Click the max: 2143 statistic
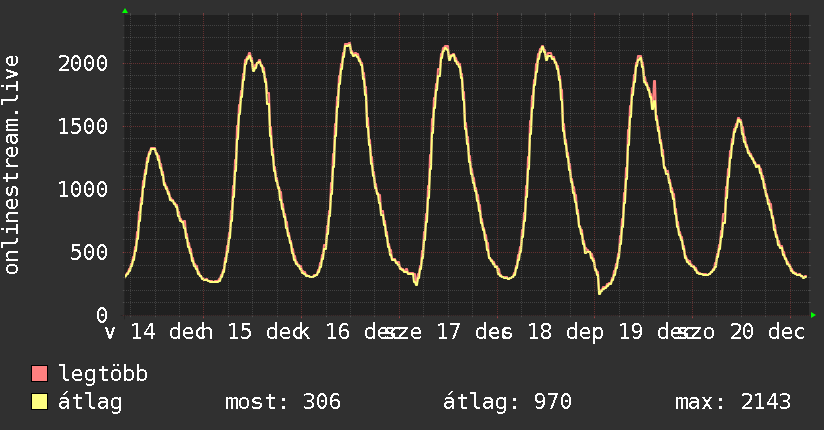 click(x=733, y=402)
